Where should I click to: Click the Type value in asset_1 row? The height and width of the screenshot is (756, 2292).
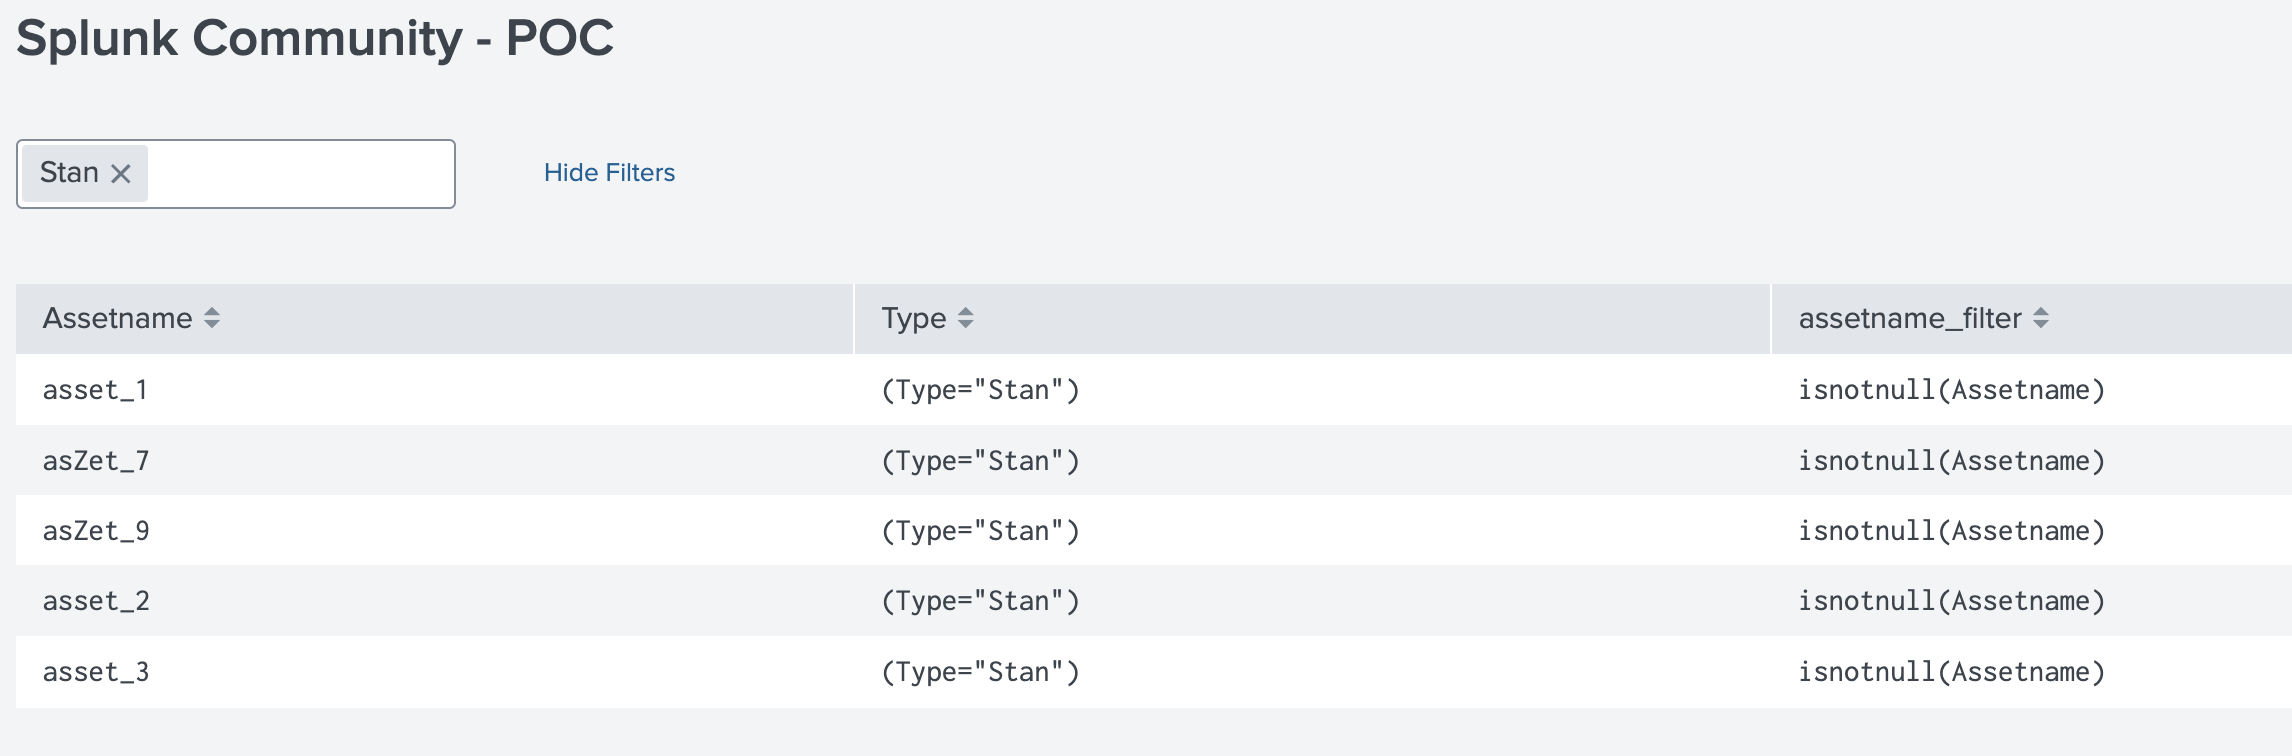[x=980, y=390]
